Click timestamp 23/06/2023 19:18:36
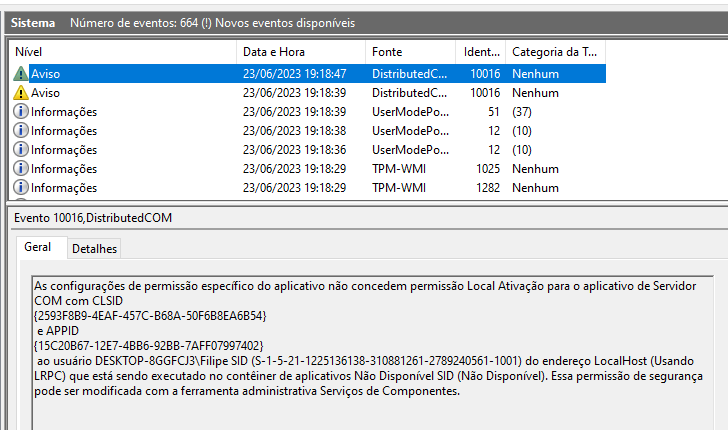The width and height of the screenshot is (728, 430). click(294, 150)
